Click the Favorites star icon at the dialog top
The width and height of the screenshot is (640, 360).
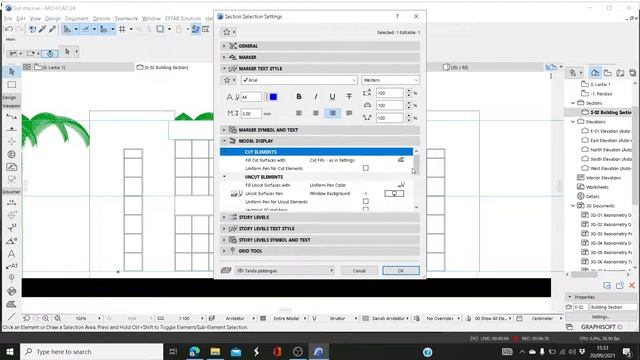click(x=227, y=32)
